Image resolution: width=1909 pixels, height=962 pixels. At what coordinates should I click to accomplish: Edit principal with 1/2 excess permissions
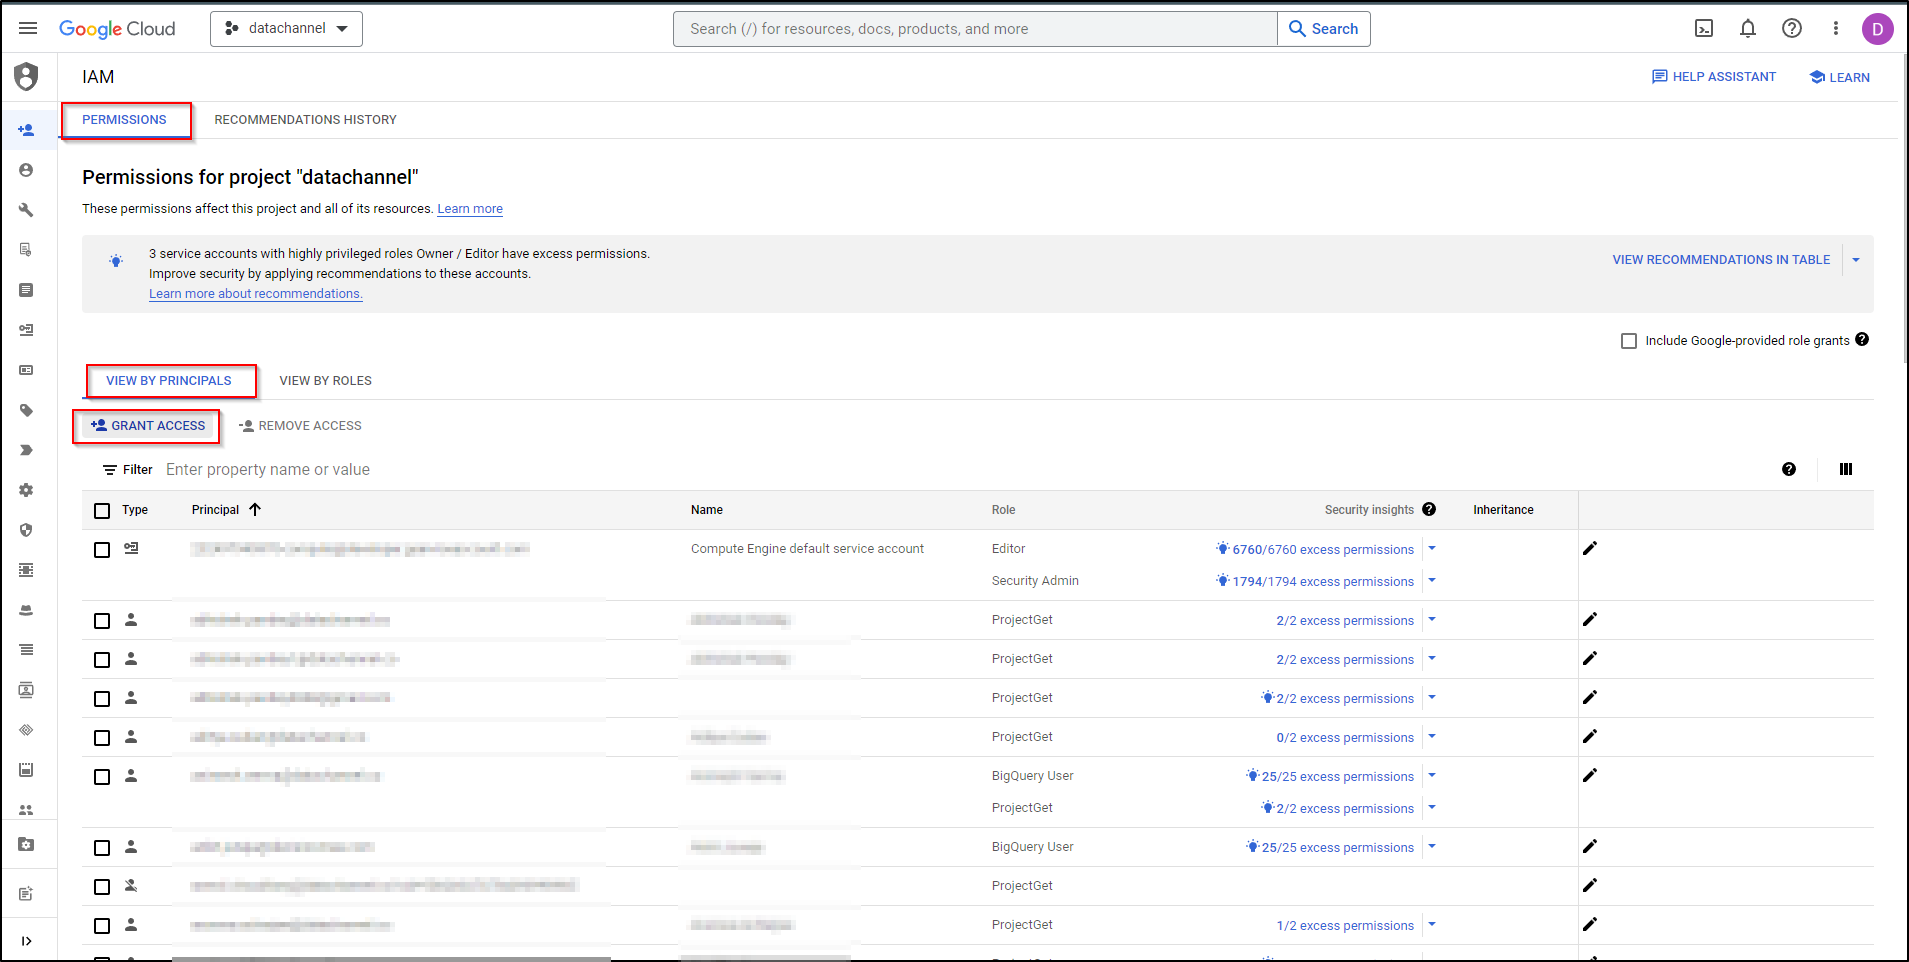1590,924
